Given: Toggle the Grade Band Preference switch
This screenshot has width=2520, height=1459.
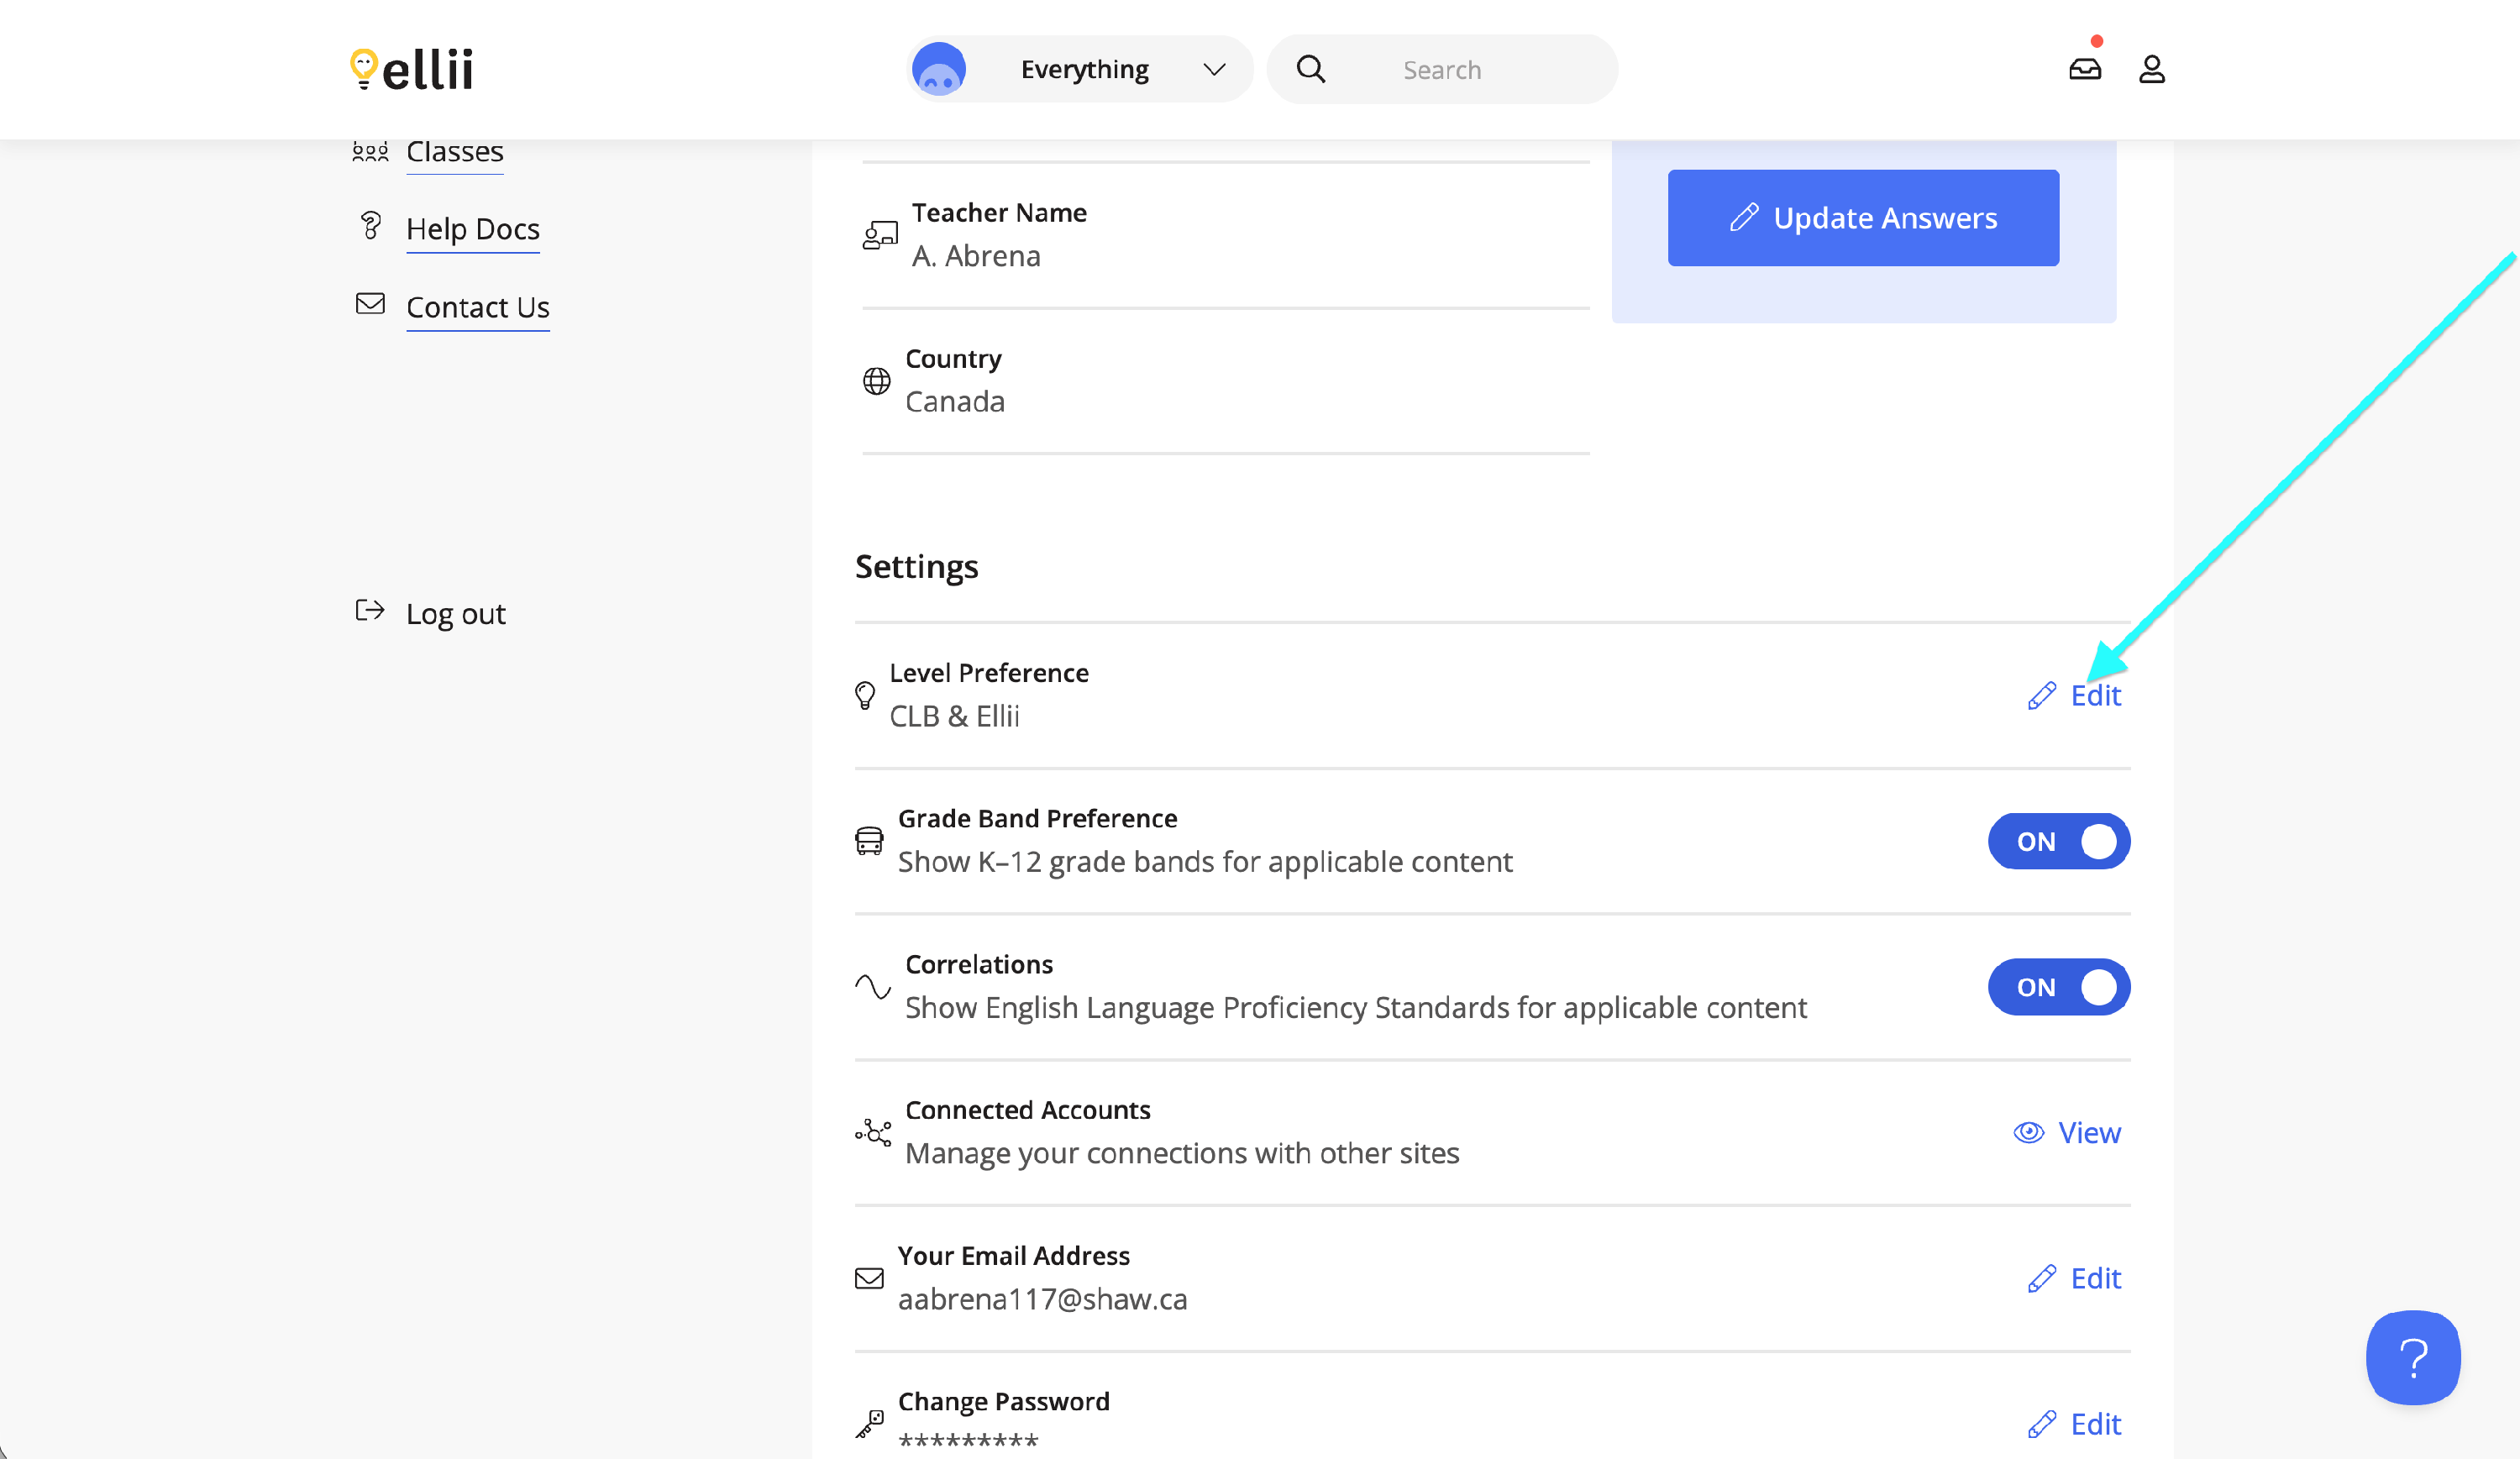Looking at the screenshot, I should [x=2058, y=841].
